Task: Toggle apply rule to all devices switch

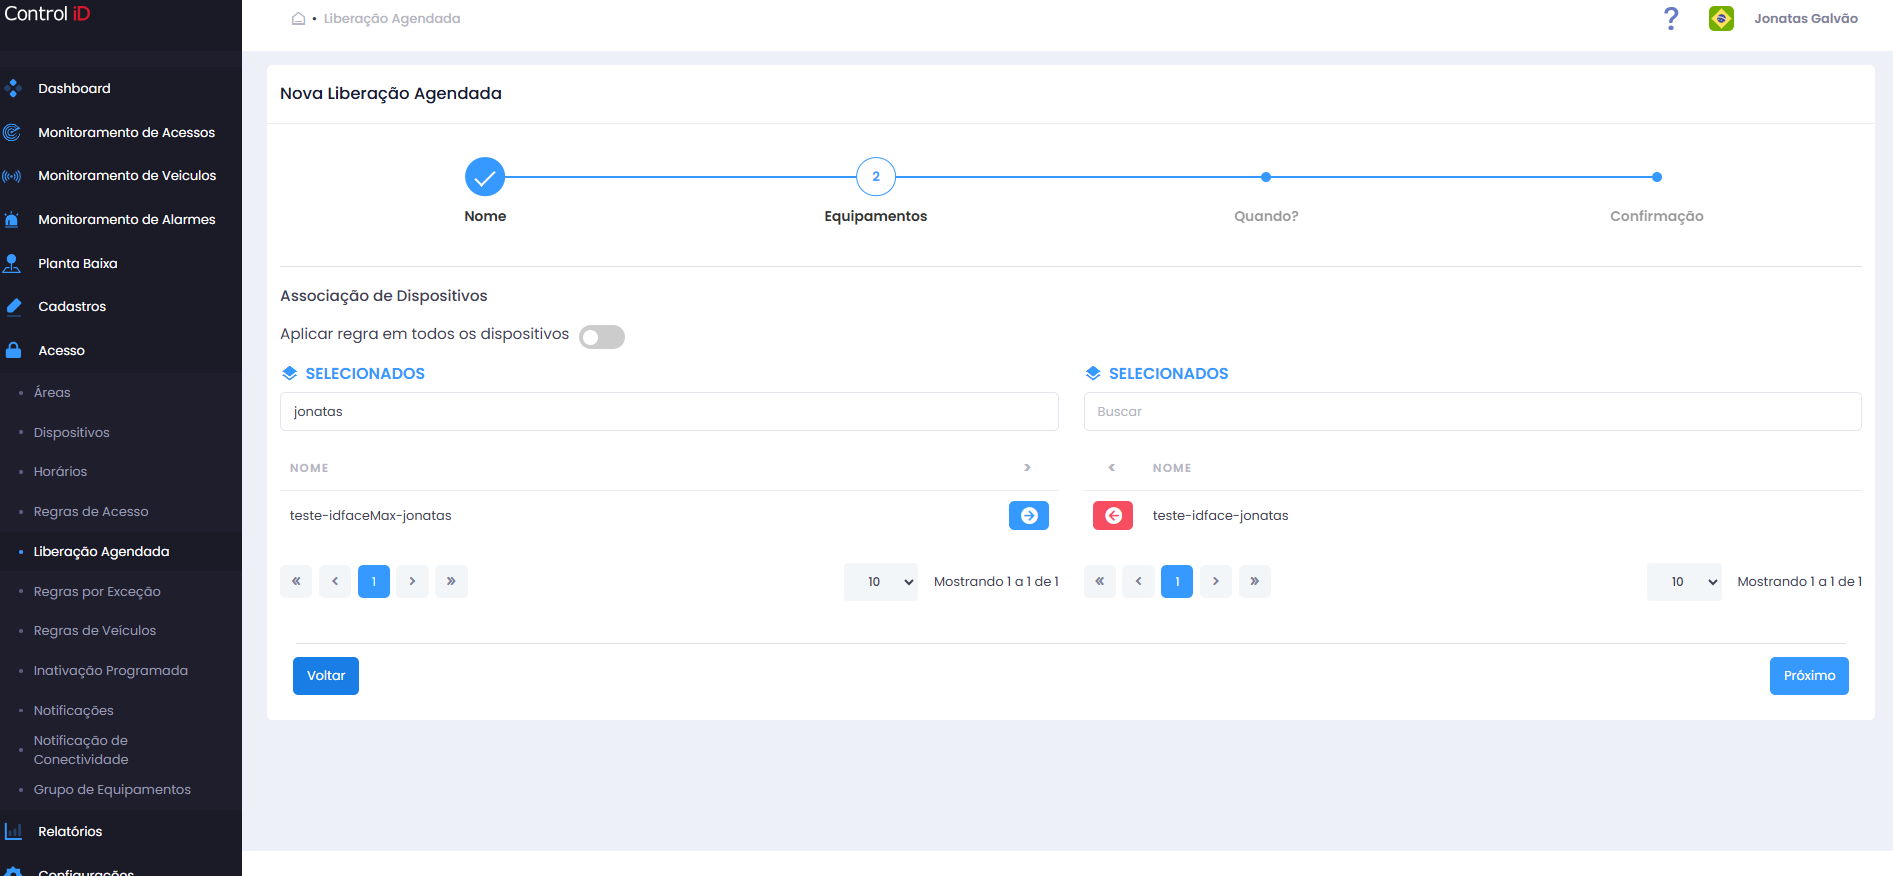Action: tap(602, 337)
